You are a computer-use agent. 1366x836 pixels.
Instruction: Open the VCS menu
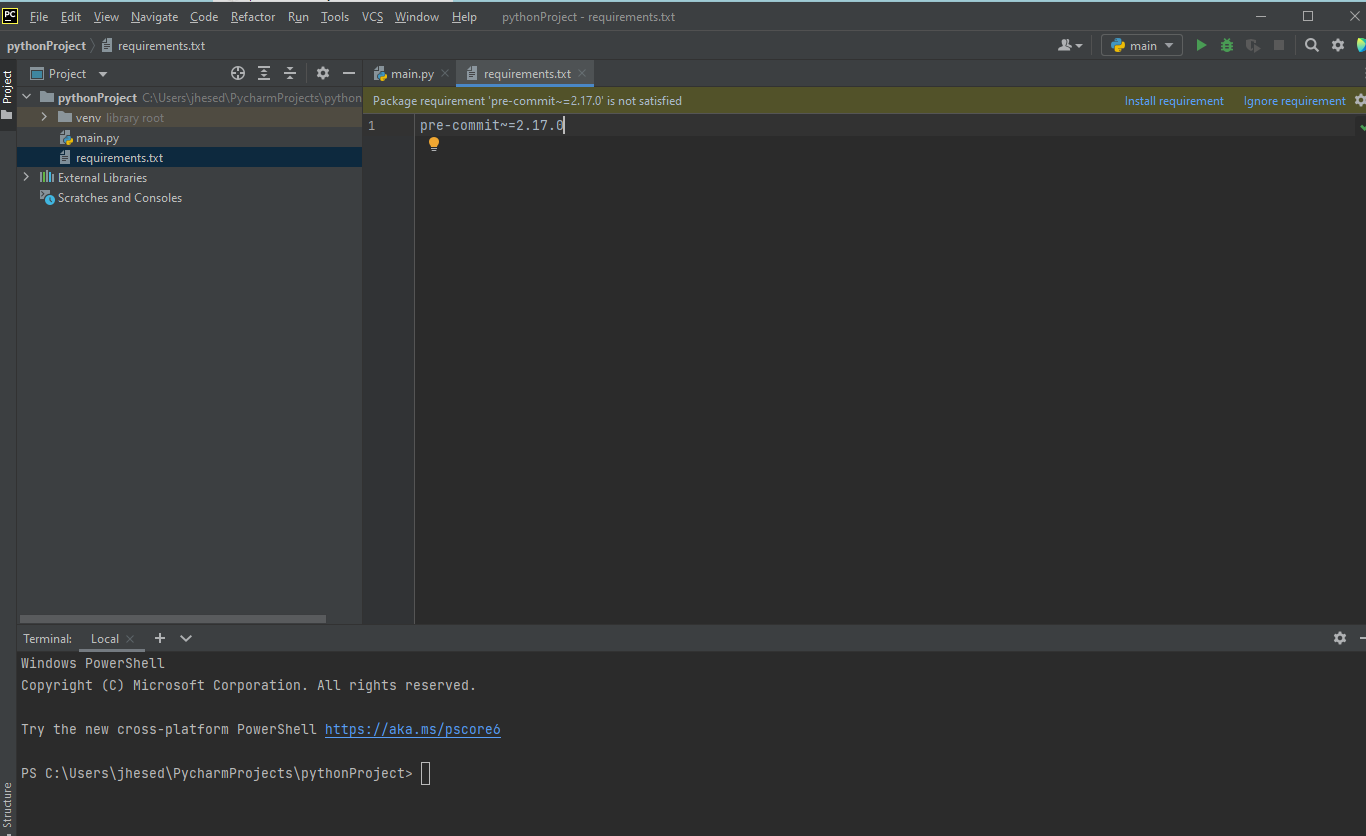371,16
